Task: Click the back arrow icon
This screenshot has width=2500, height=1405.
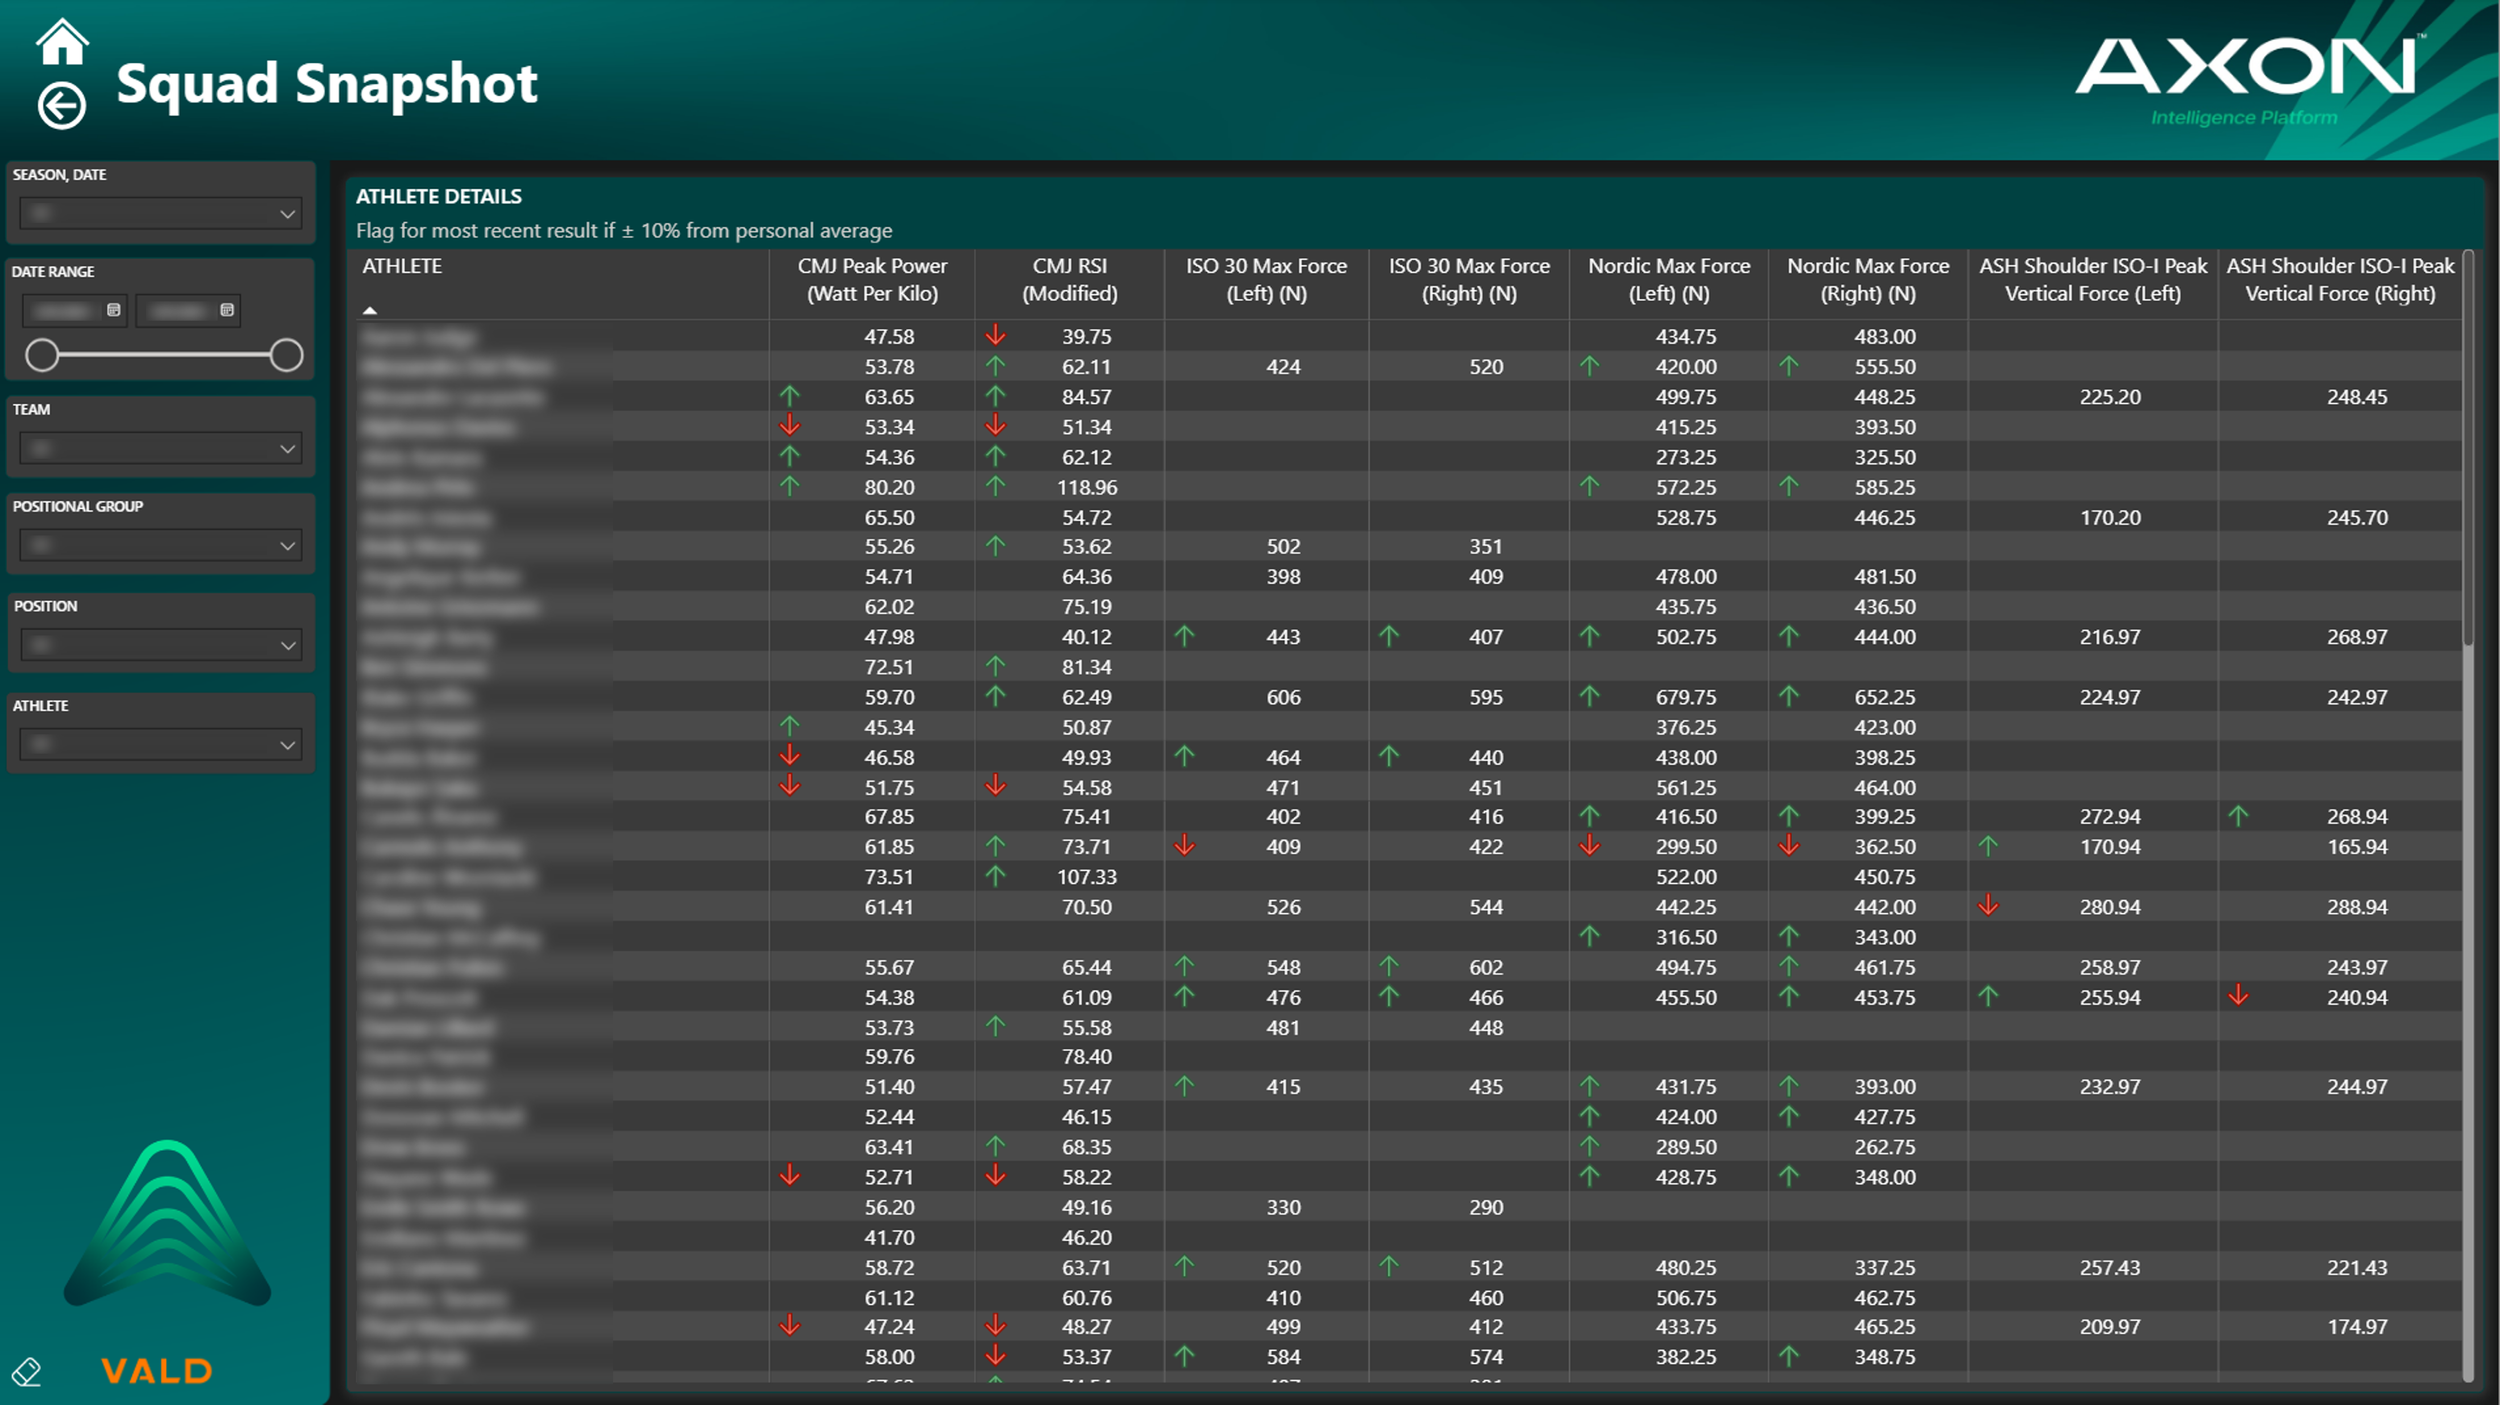Action: point(62,105)
